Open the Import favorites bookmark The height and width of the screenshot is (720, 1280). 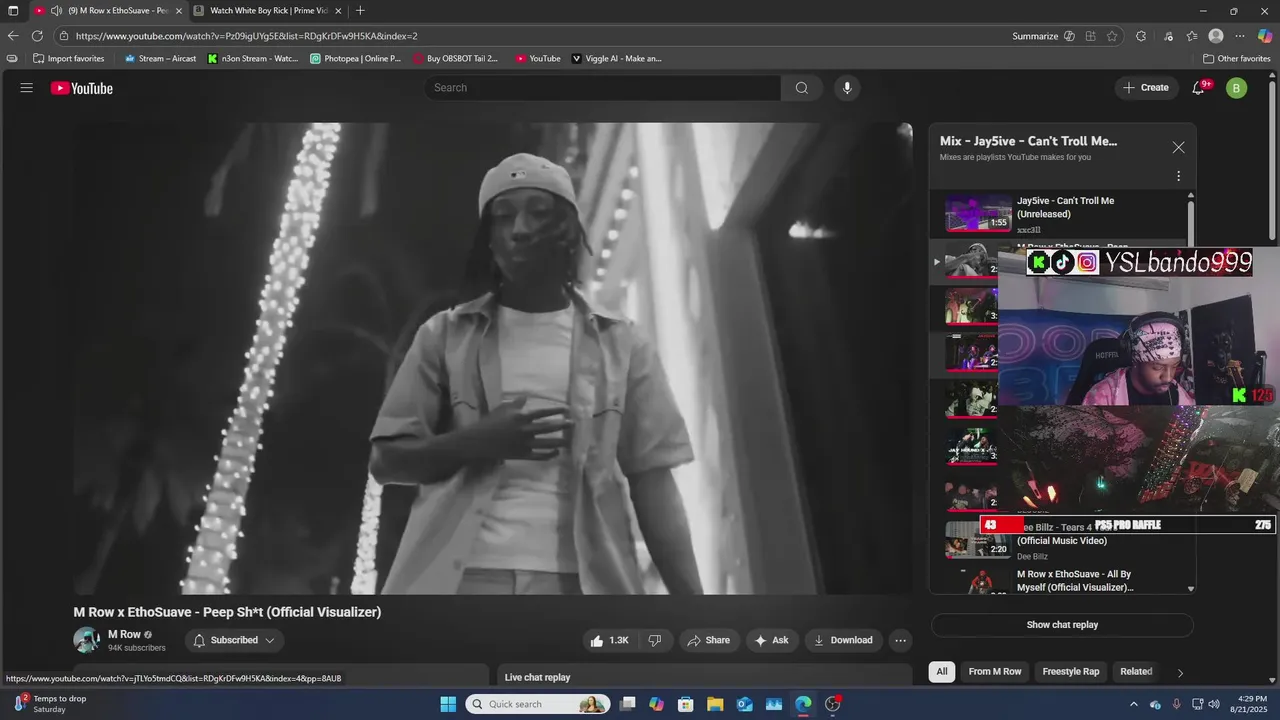coord(68,59)
